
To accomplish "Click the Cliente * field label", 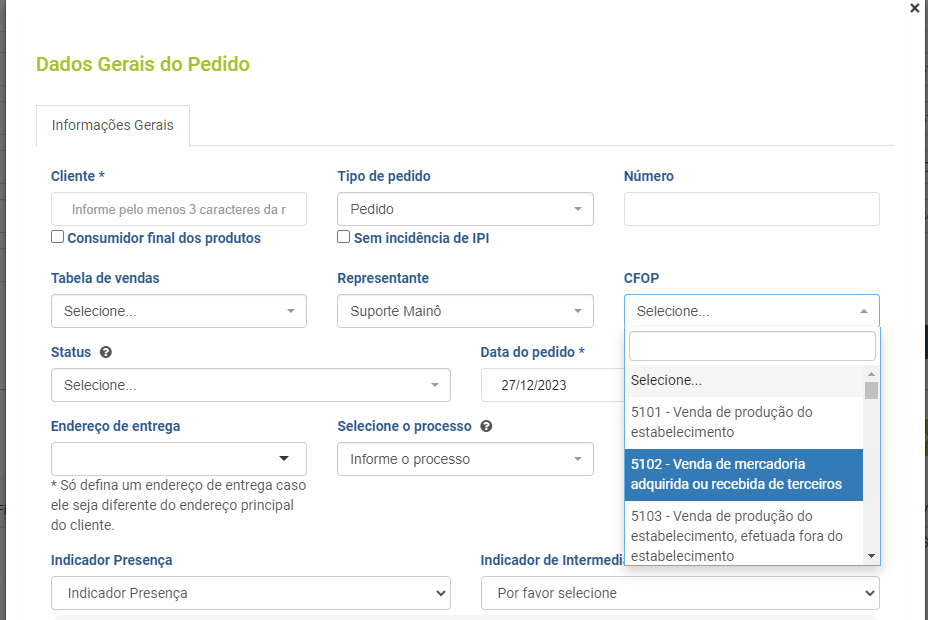I will click(x=78, y=176).
